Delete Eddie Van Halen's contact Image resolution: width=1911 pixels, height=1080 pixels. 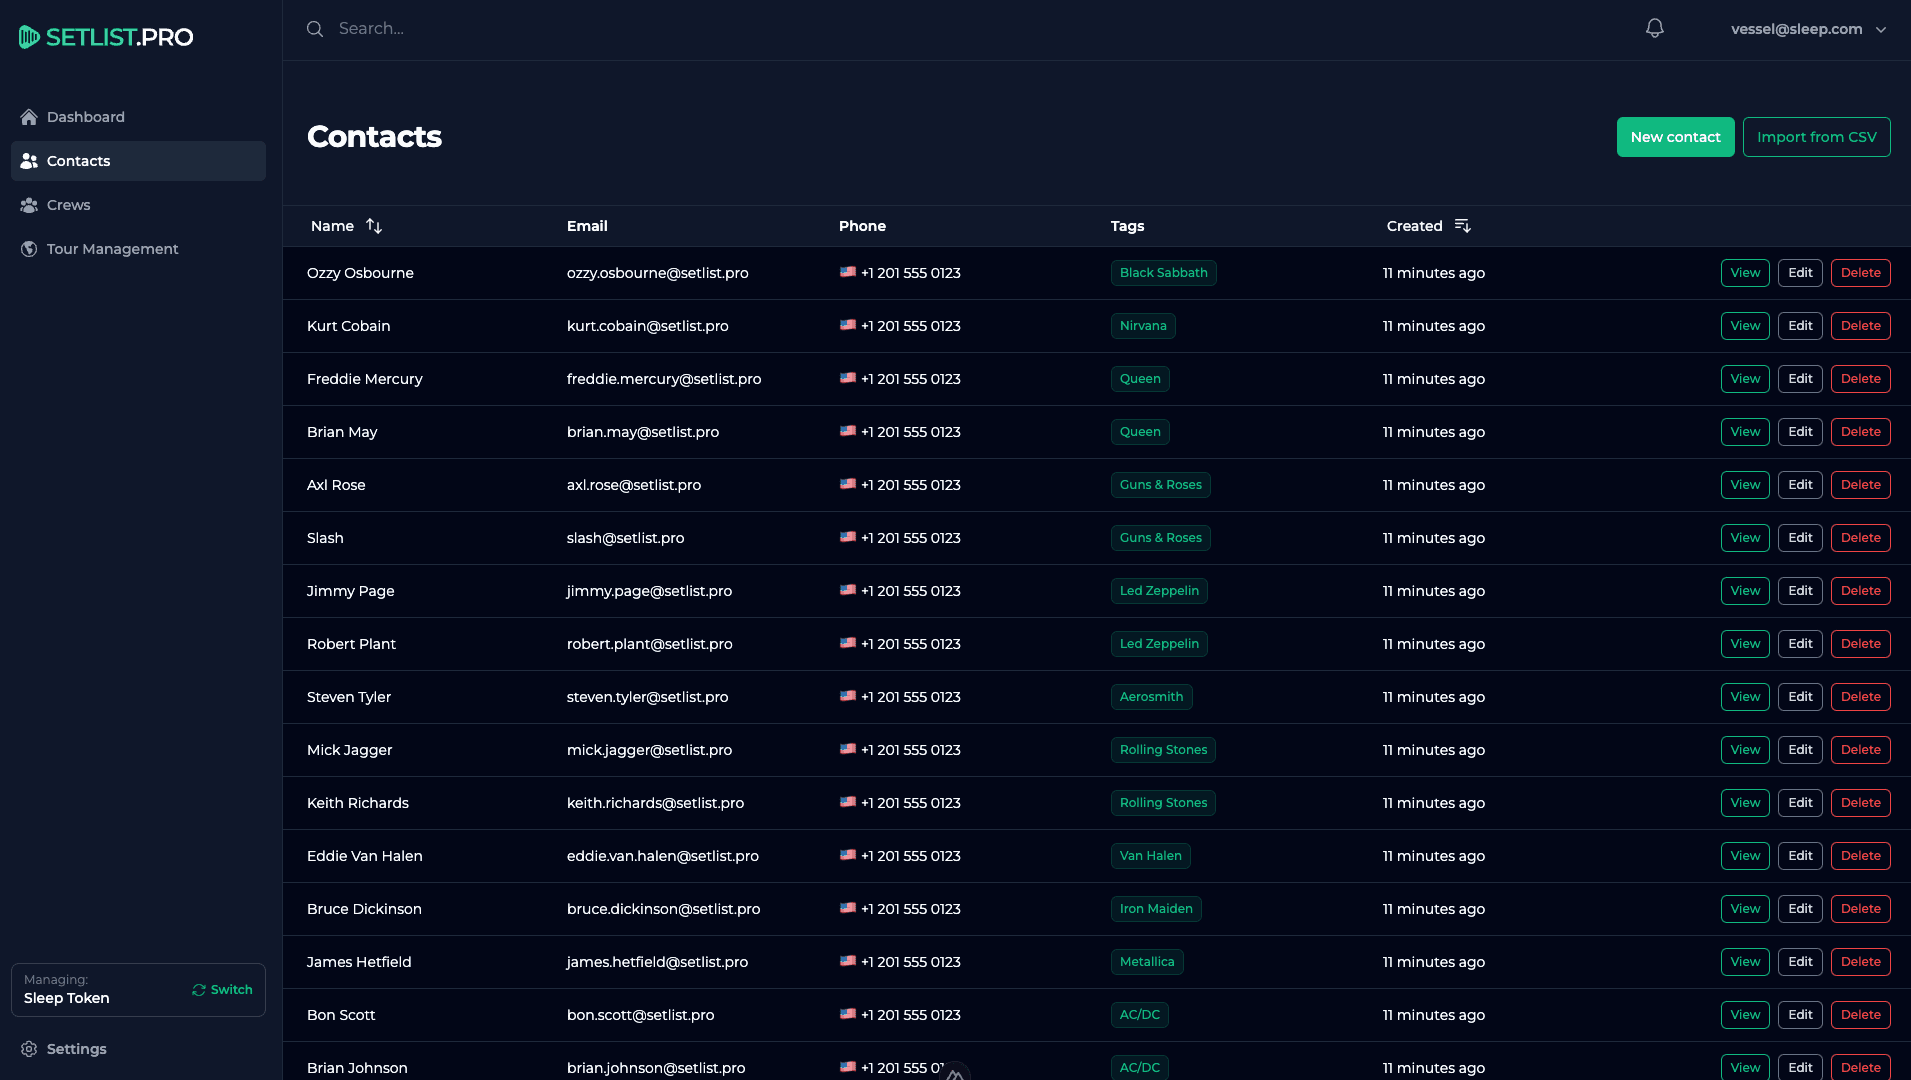[1861, 856]
